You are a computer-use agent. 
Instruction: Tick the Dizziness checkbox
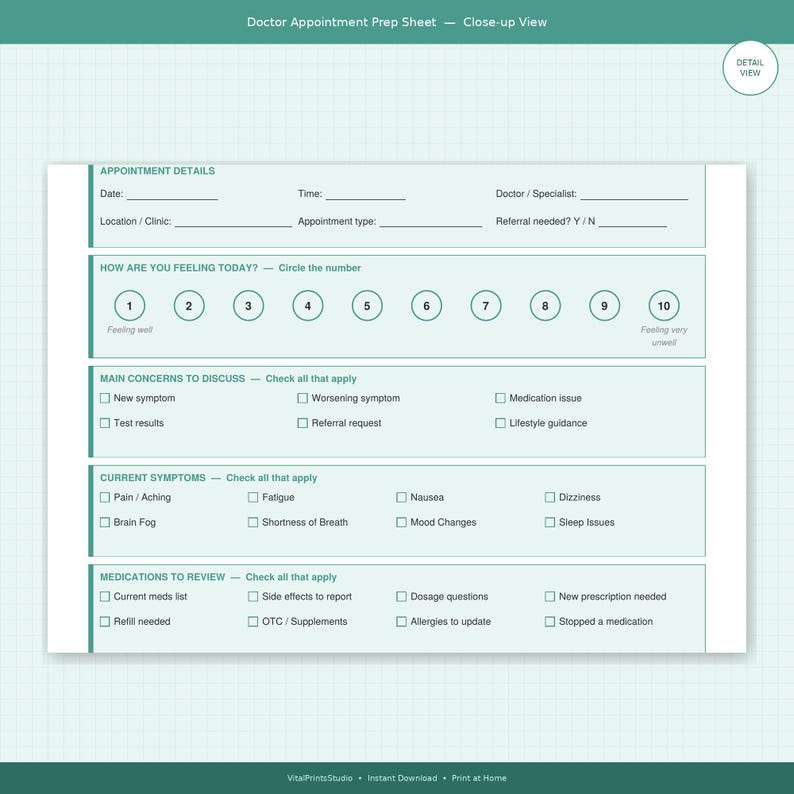(550, 497)
